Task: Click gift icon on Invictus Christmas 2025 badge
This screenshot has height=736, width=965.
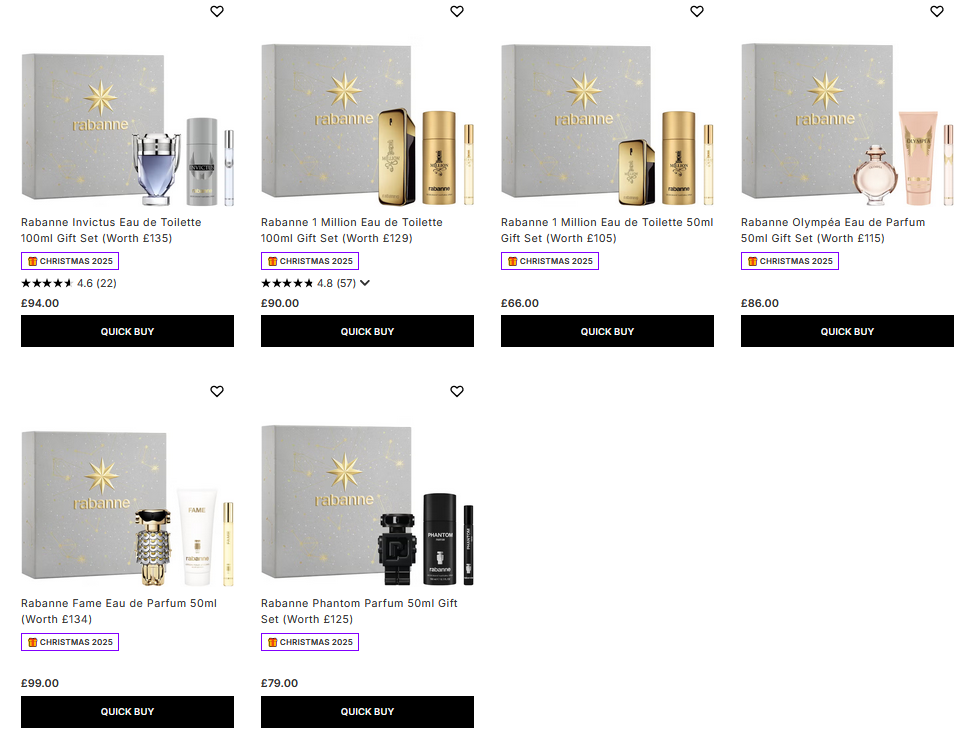Action: [30, 261]
